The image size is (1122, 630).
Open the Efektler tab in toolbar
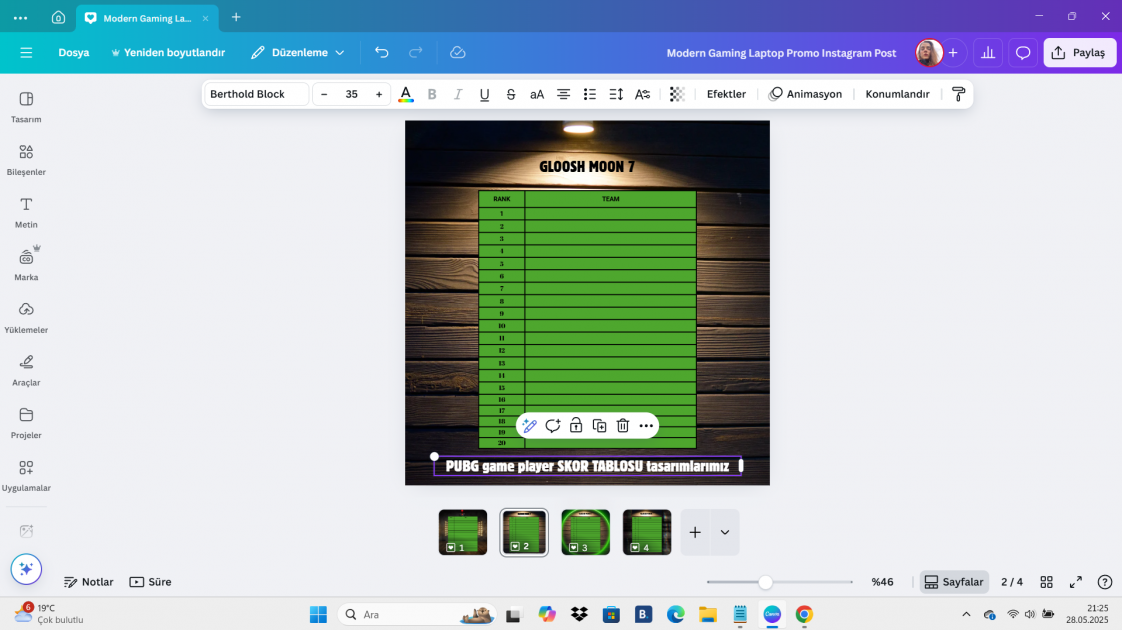tap(726, 94)
